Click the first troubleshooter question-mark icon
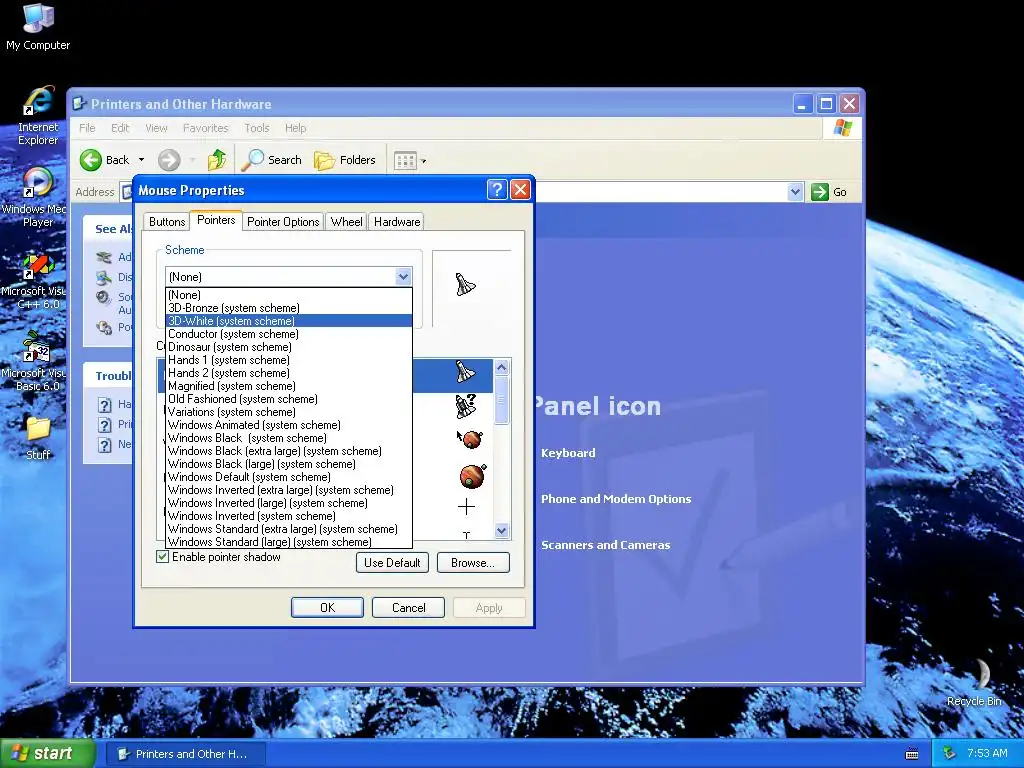The width and height of the screenshot is (1024, 768). pyautogui.click(x=104, y=405)
